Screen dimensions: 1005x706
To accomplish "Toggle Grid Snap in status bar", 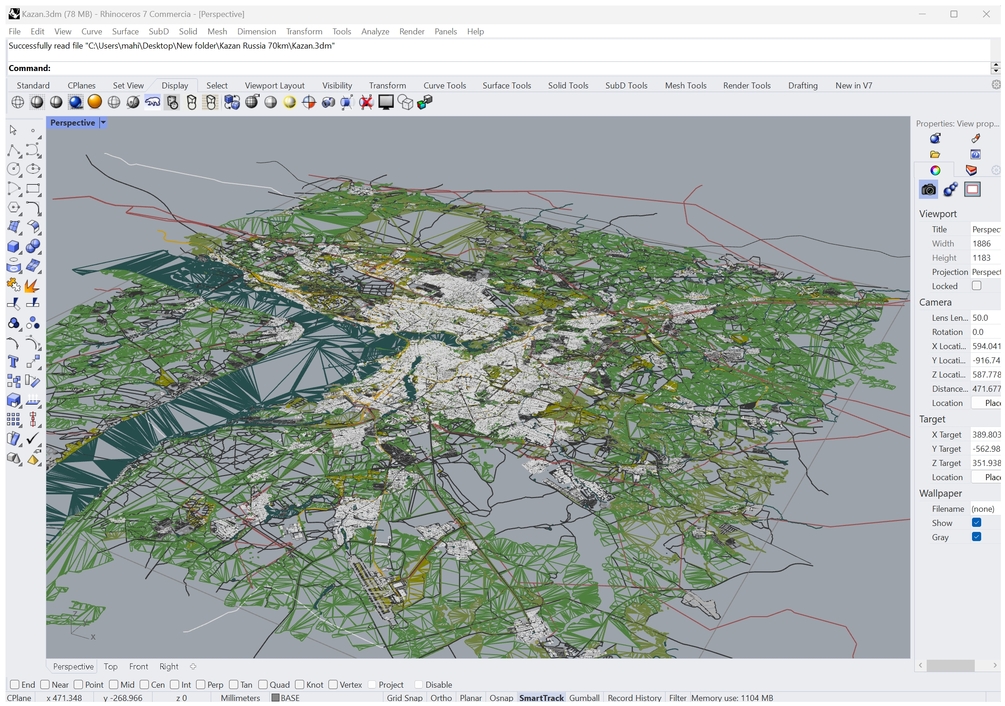I will coord(404,698).
